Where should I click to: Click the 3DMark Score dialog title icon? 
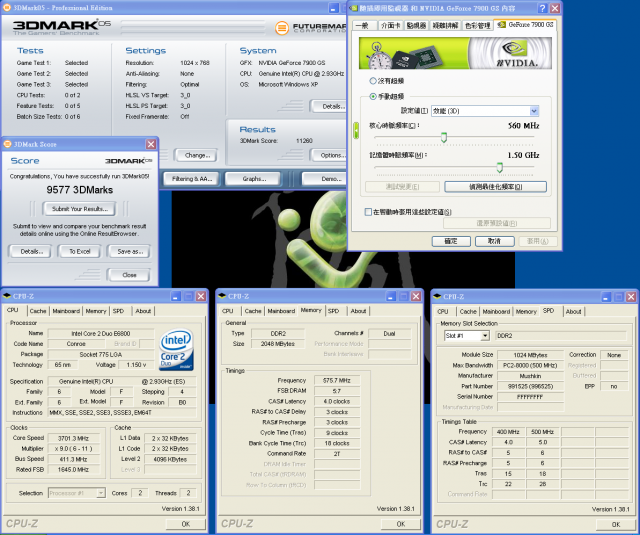(x=7, y=144)
